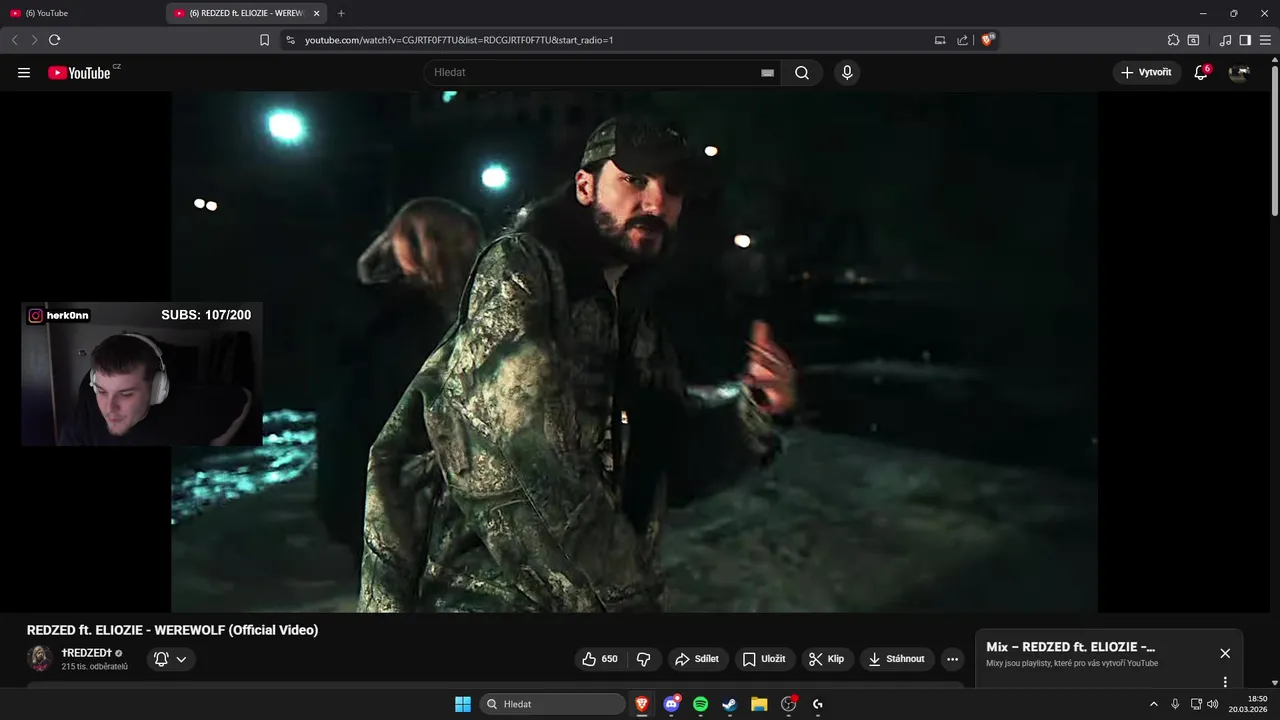Expand the subscription notification bell dropdown
The height and width of the screenshot is (720, 1280).
point(171,659)
